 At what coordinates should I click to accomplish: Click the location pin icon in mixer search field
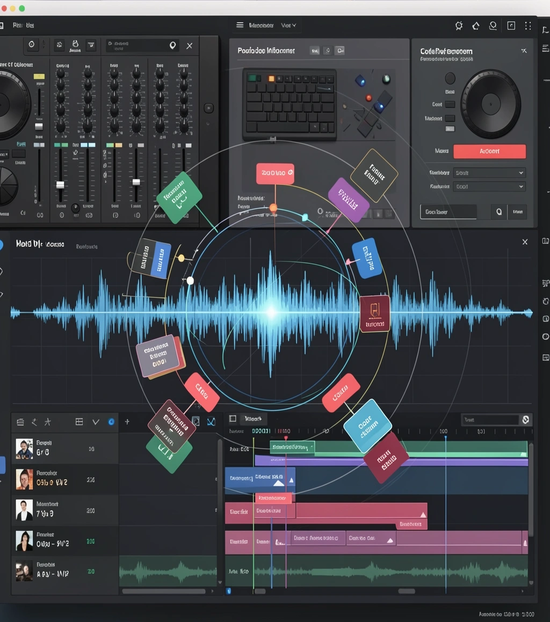(x=173, y=45)
